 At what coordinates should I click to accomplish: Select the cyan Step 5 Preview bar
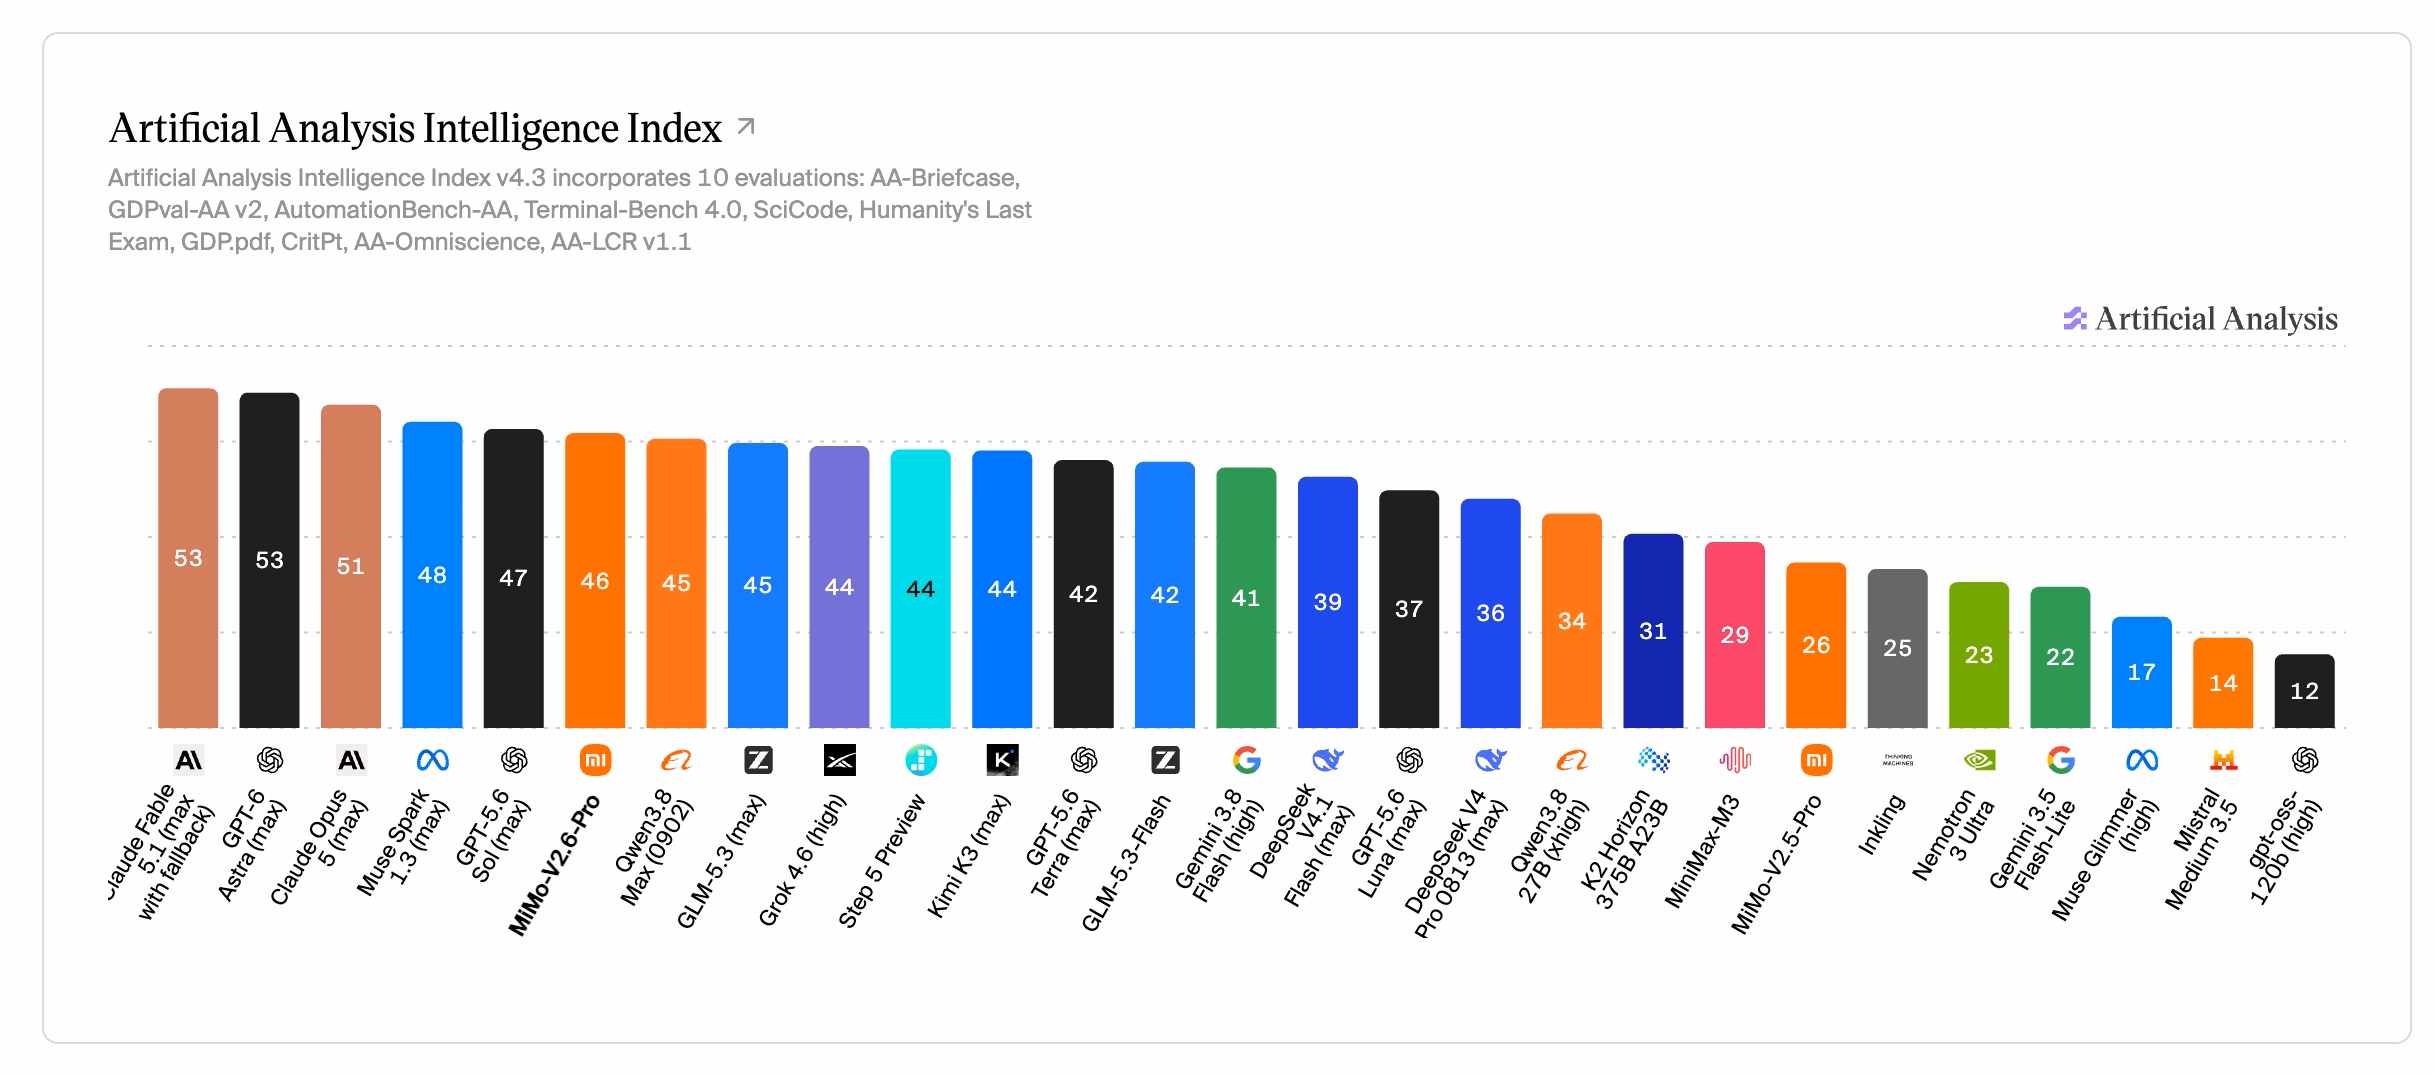tap(921, 589)
